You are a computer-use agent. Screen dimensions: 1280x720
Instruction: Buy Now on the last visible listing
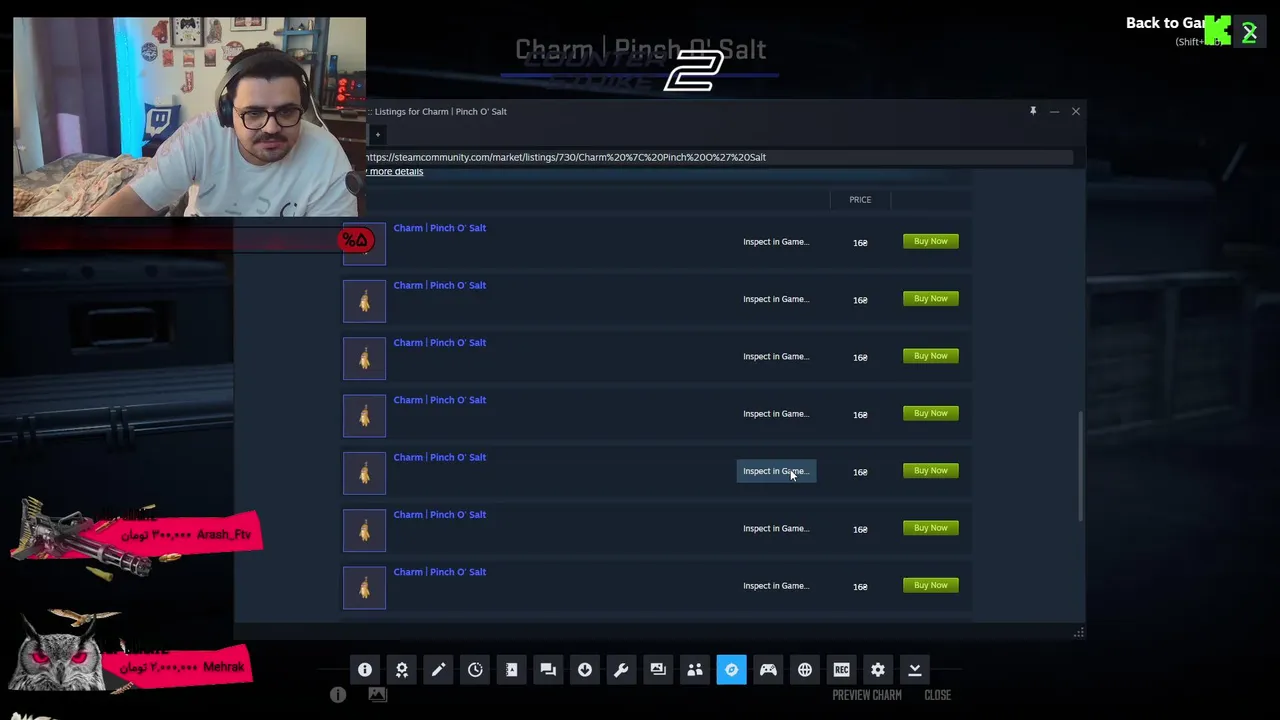(931, 585)
